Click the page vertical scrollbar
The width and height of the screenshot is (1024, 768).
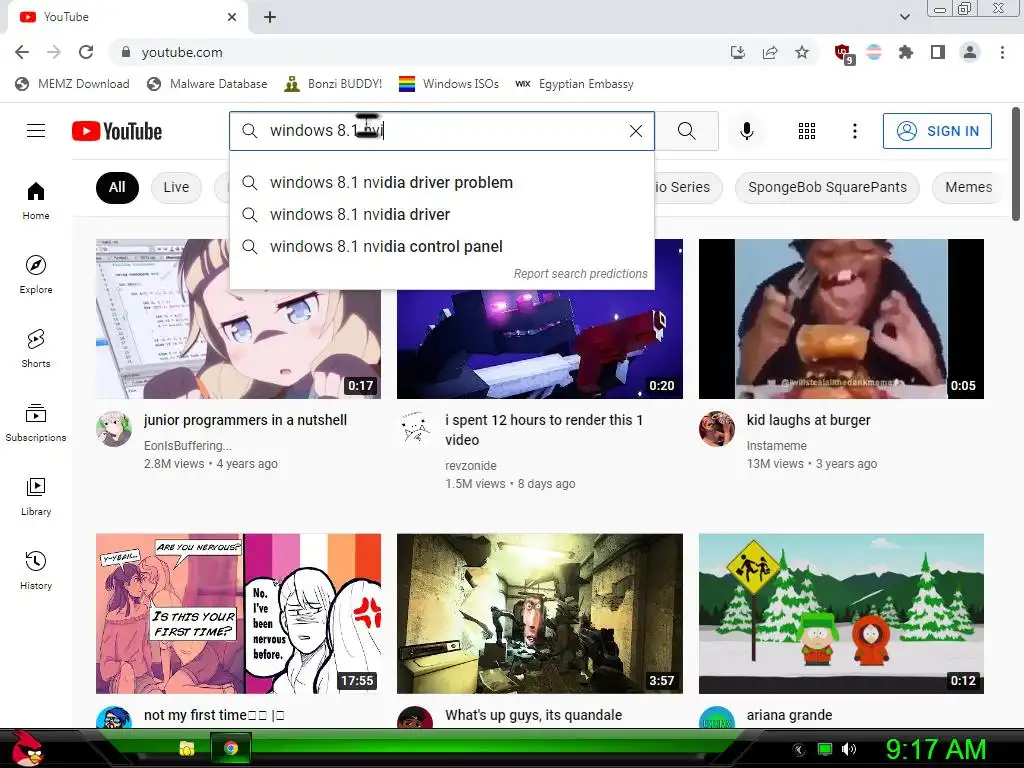click(1016, 165)
